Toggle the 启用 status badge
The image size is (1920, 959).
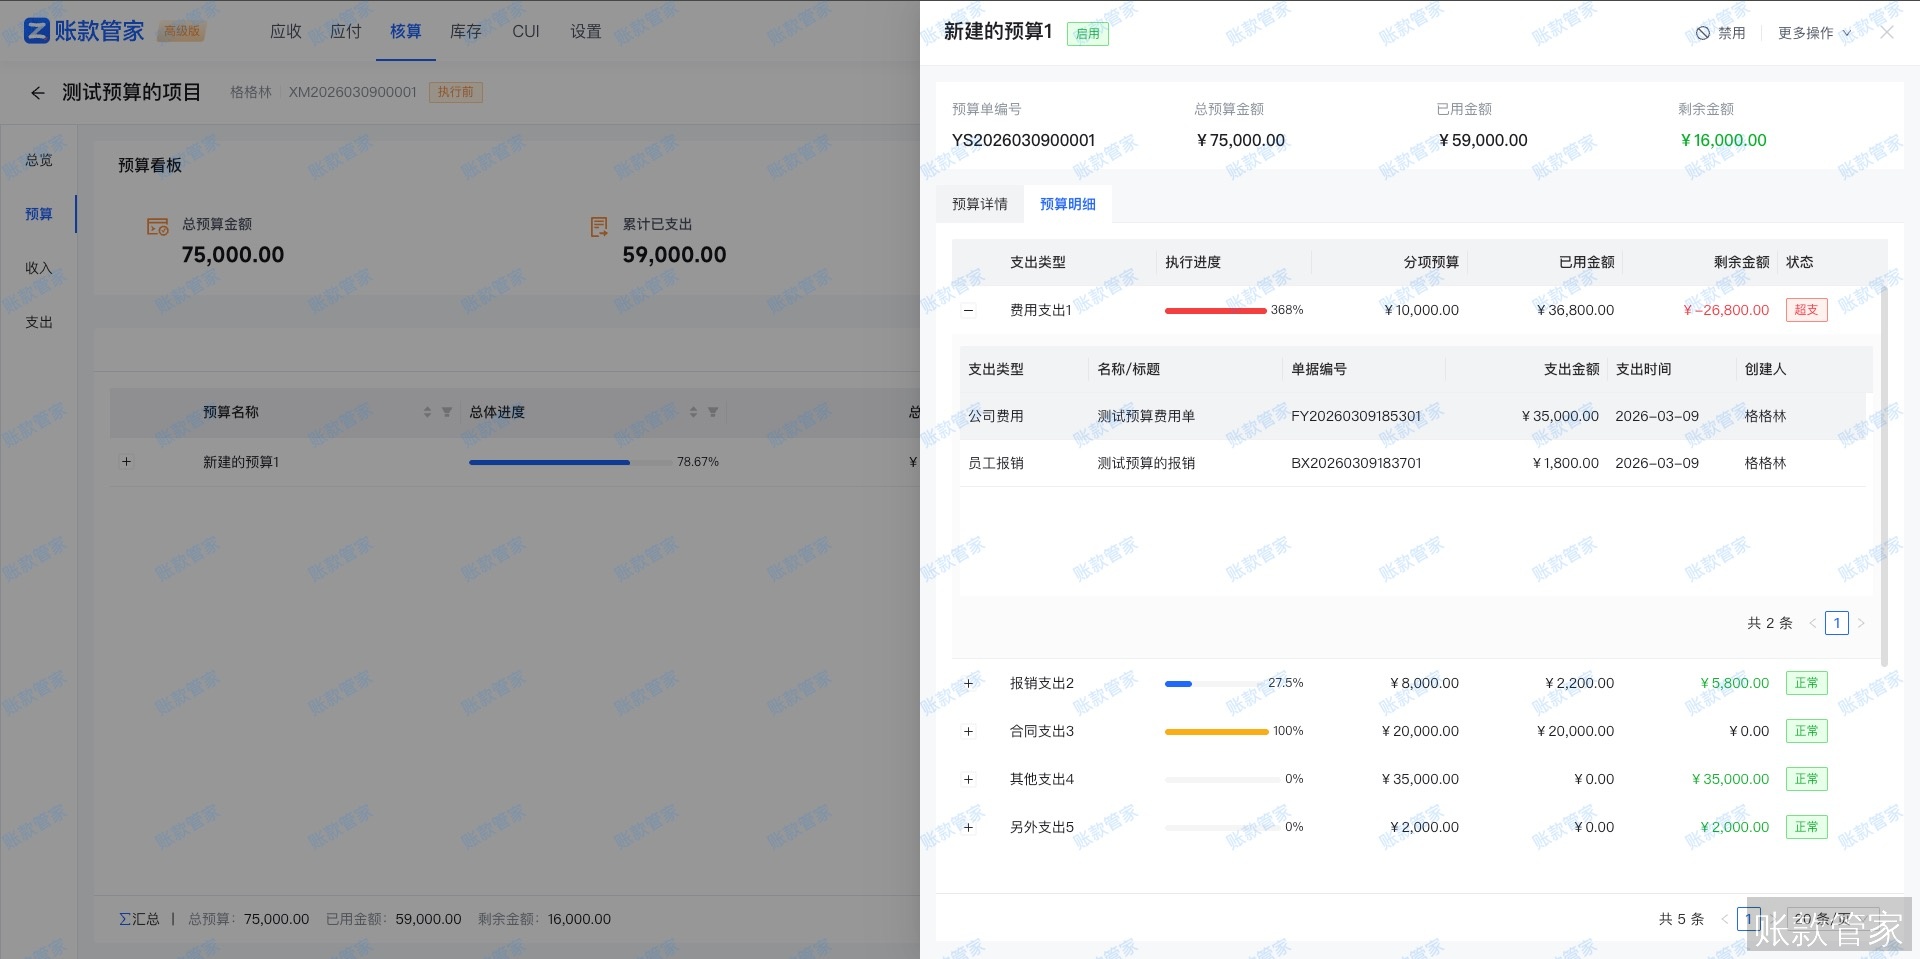pos(1086,33)
